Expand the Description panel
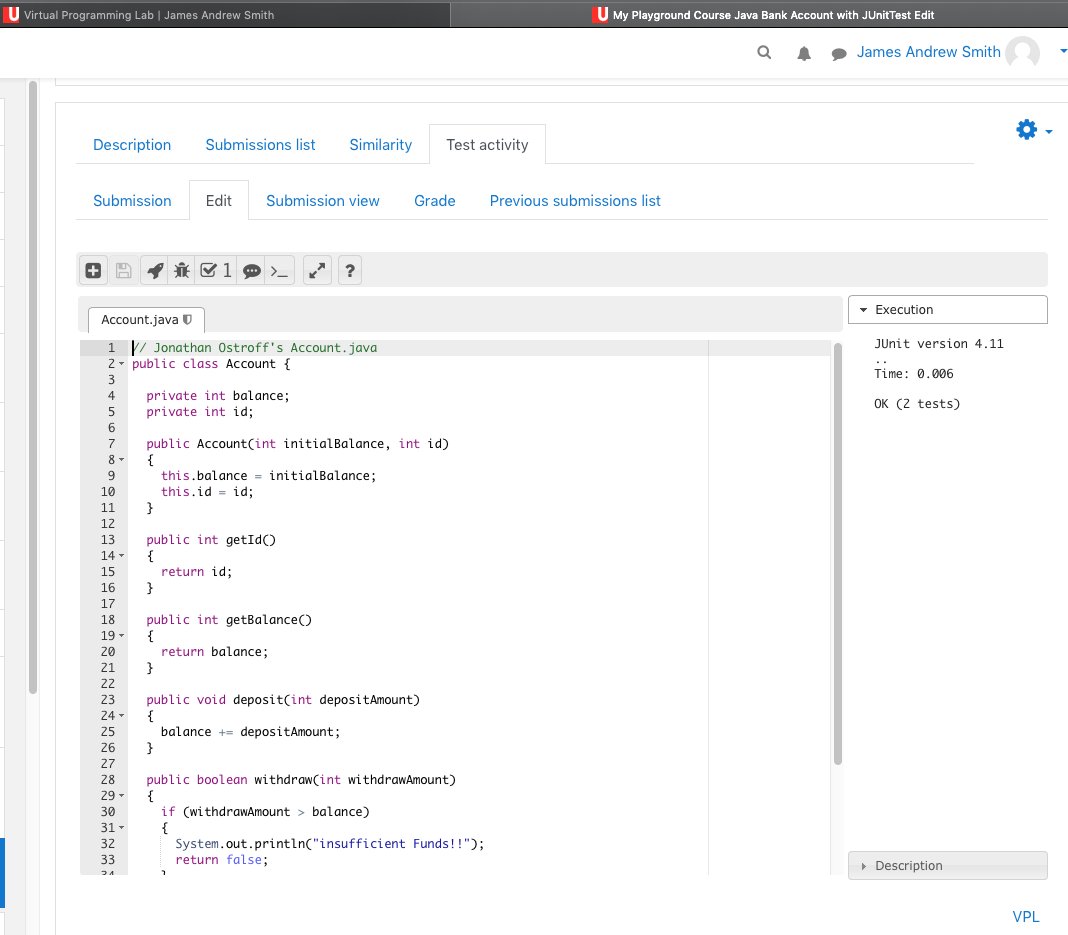This screenshot has height=935, width=1068. (x=947, y=866)
